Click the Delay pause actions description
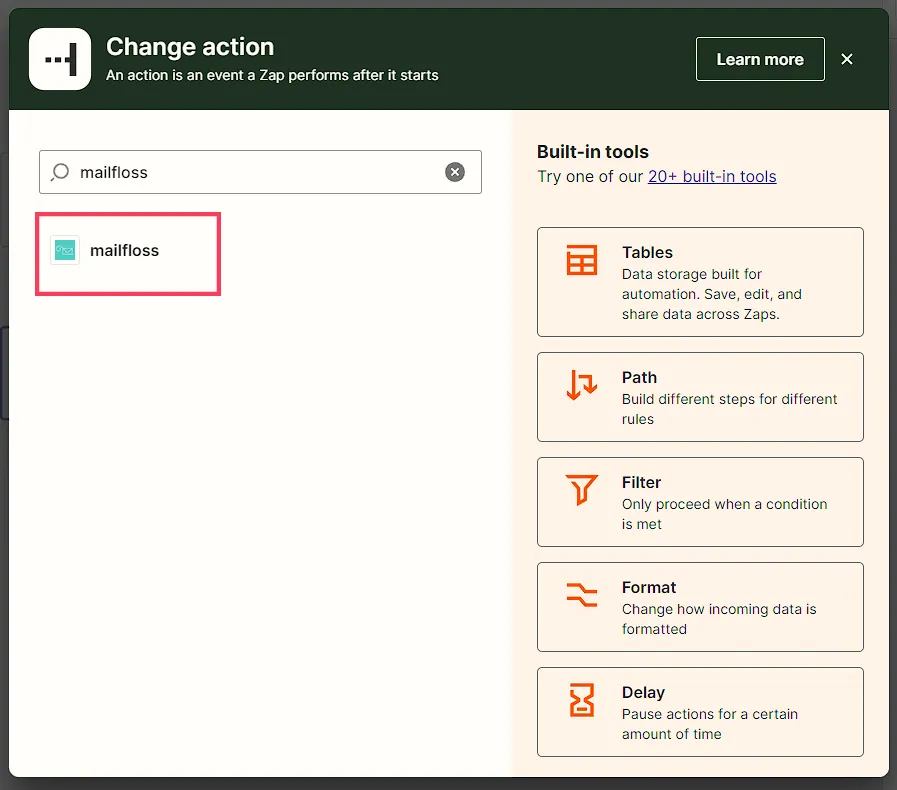The image size is (897, 790). point(709,724)
